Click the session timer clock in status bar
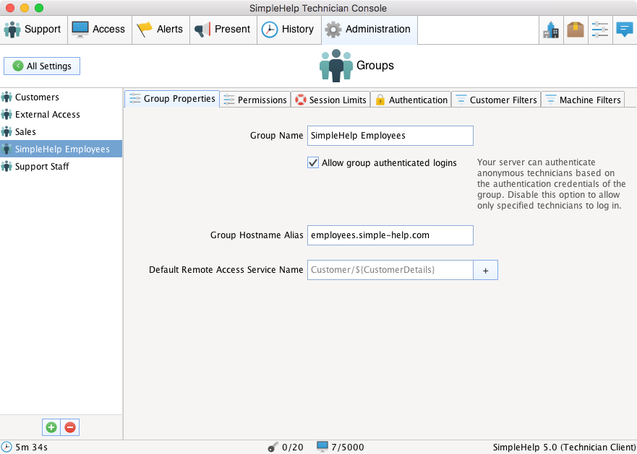The height and width of the screenshot is (454, 637). 6,447
